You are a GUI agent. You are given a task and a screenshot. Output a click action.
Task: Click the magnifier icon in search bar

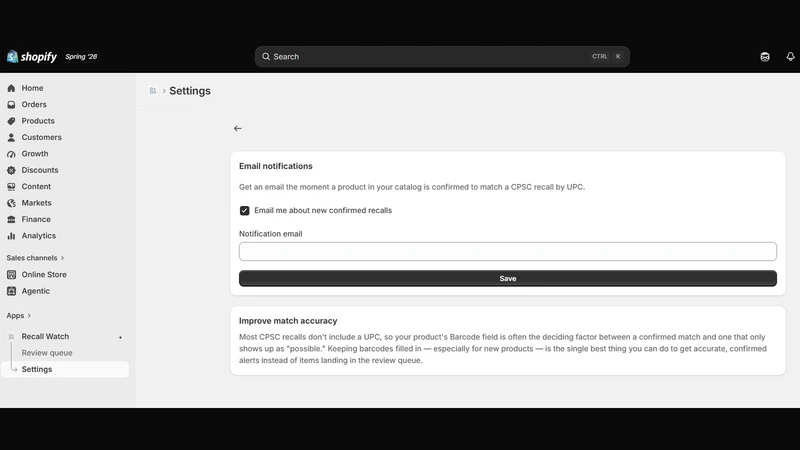point(266,57)
